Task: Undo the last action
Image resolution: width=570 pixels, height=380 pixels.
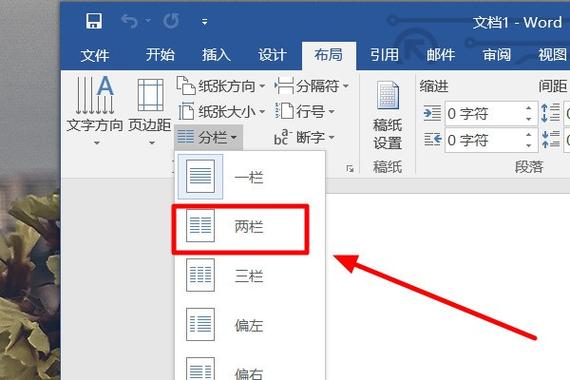Action: click(x=129, y=21)
